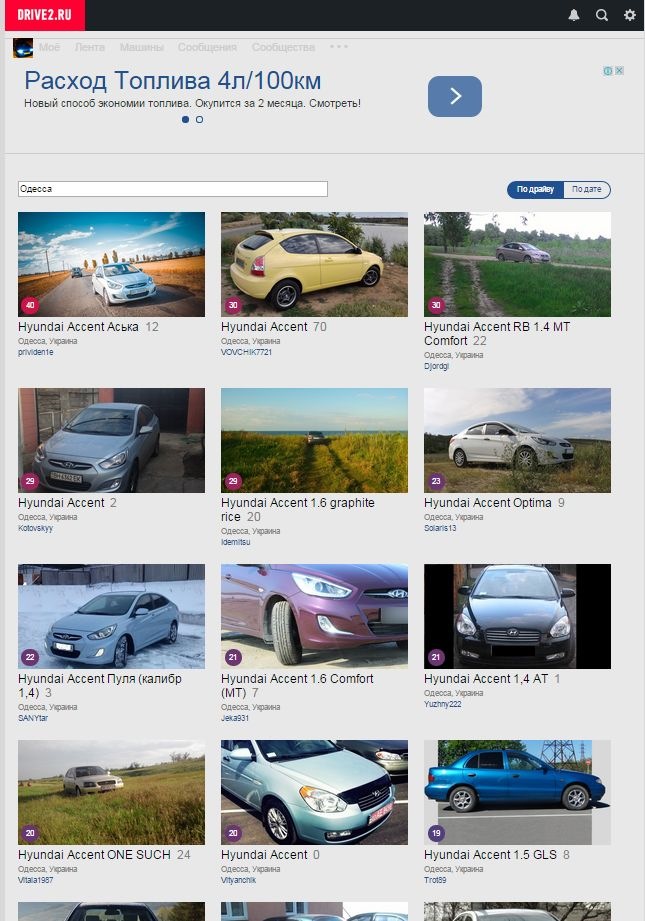Open user Vitala1987 profile link

(36, 880)
